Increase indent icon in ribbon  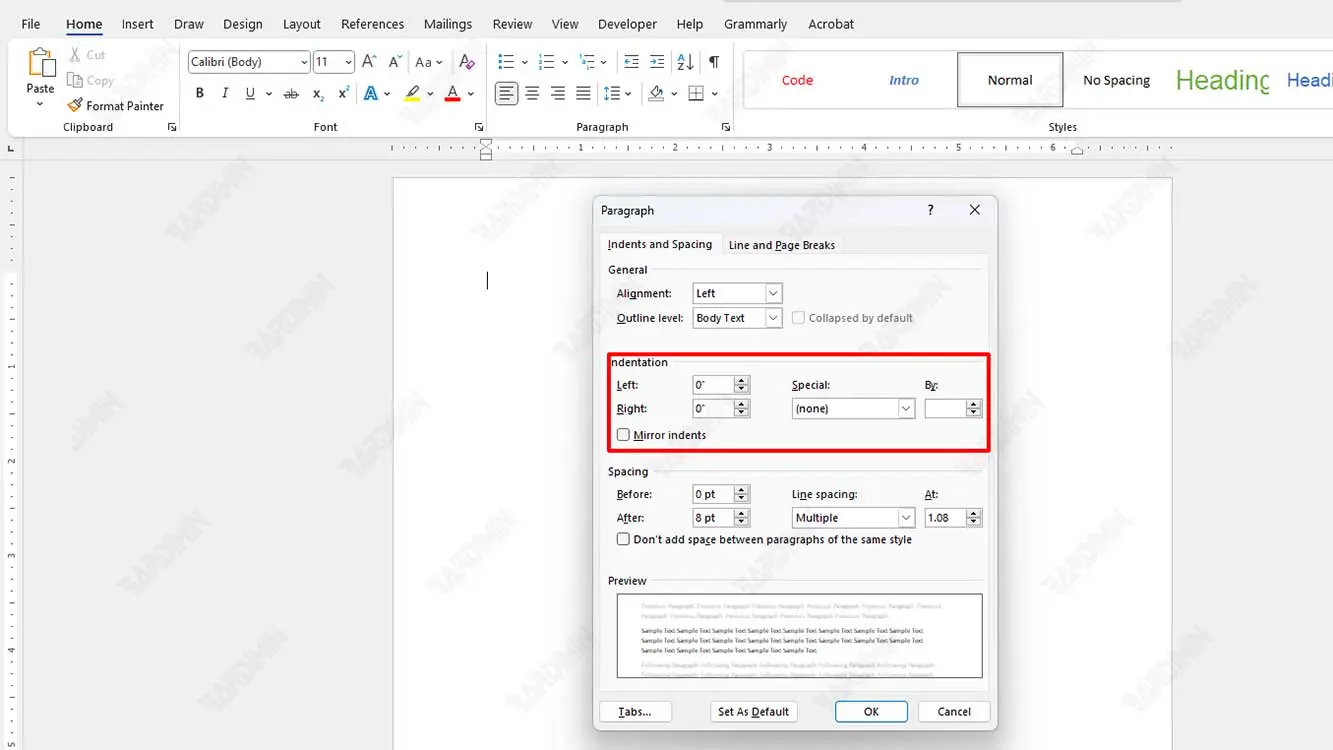657,62
